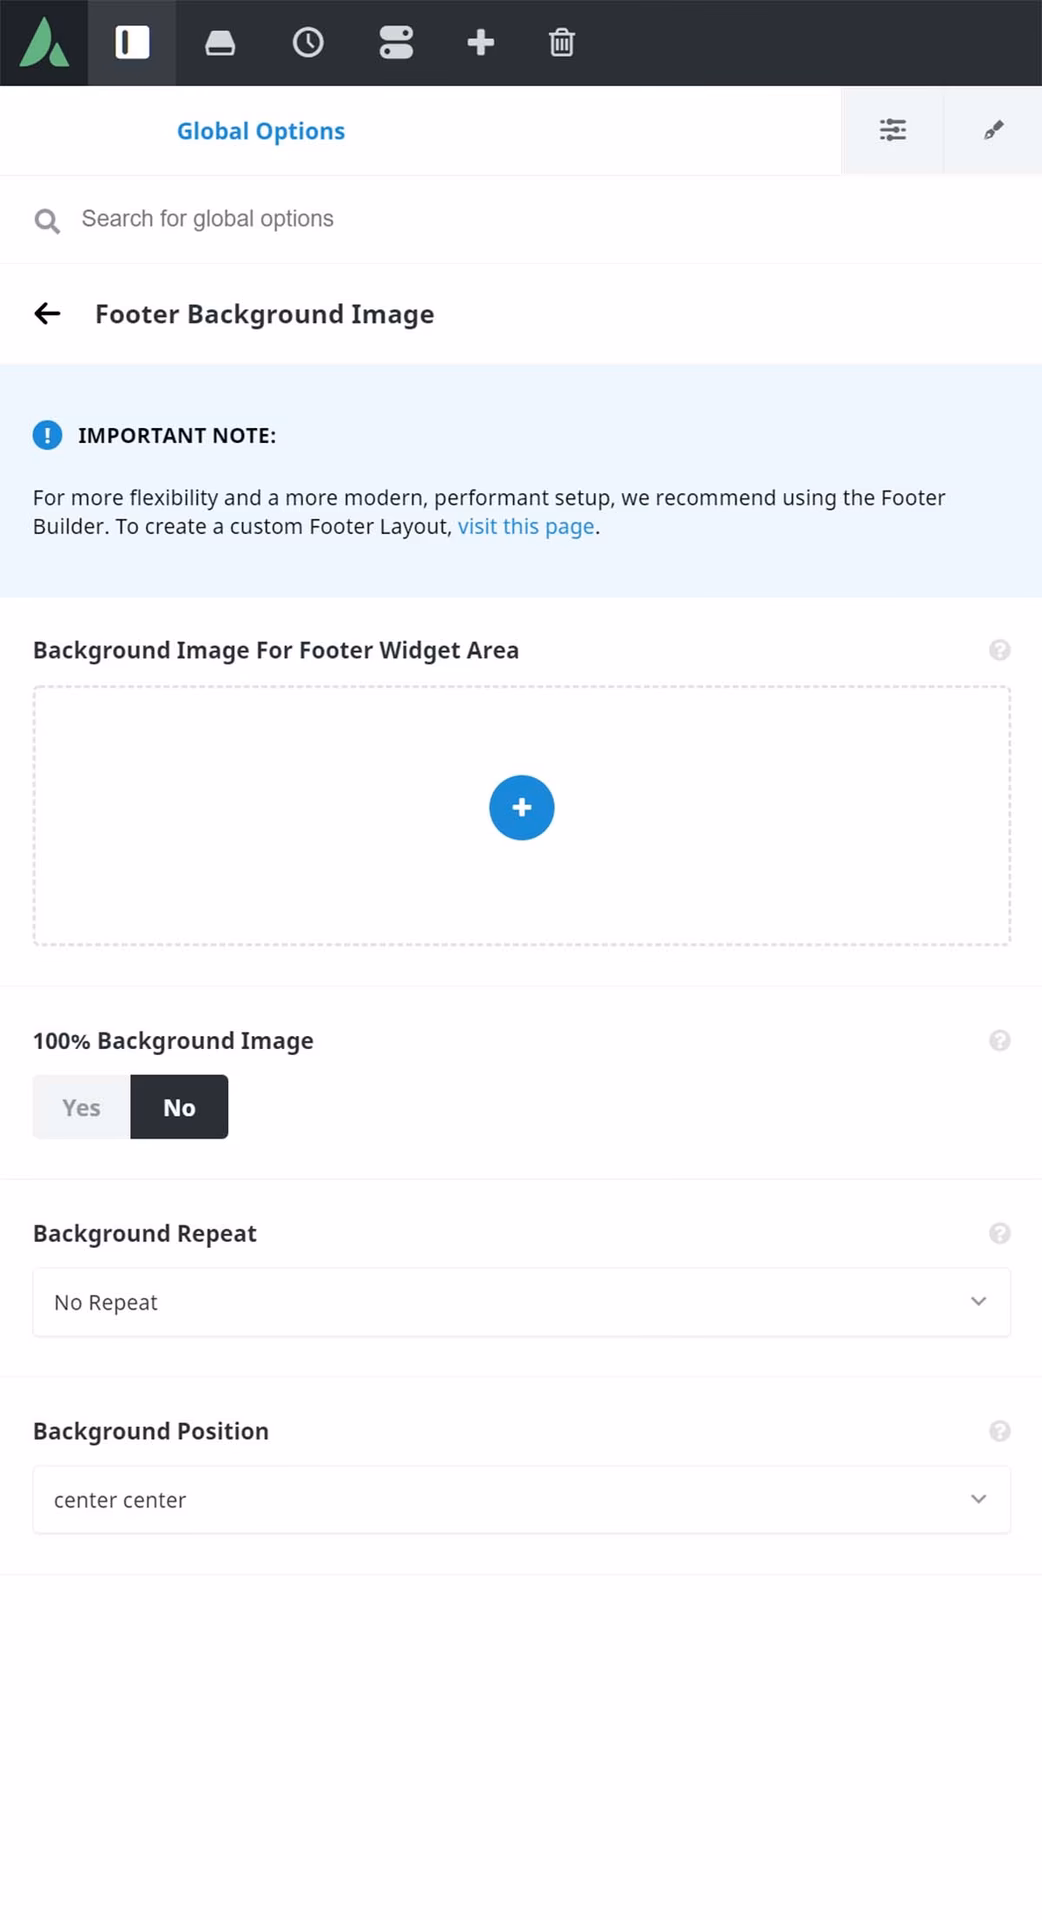Viewport: 1042px width, 1920px height.
Task: Go back using the arrow next to Footer Background Image
Action: 47,314
